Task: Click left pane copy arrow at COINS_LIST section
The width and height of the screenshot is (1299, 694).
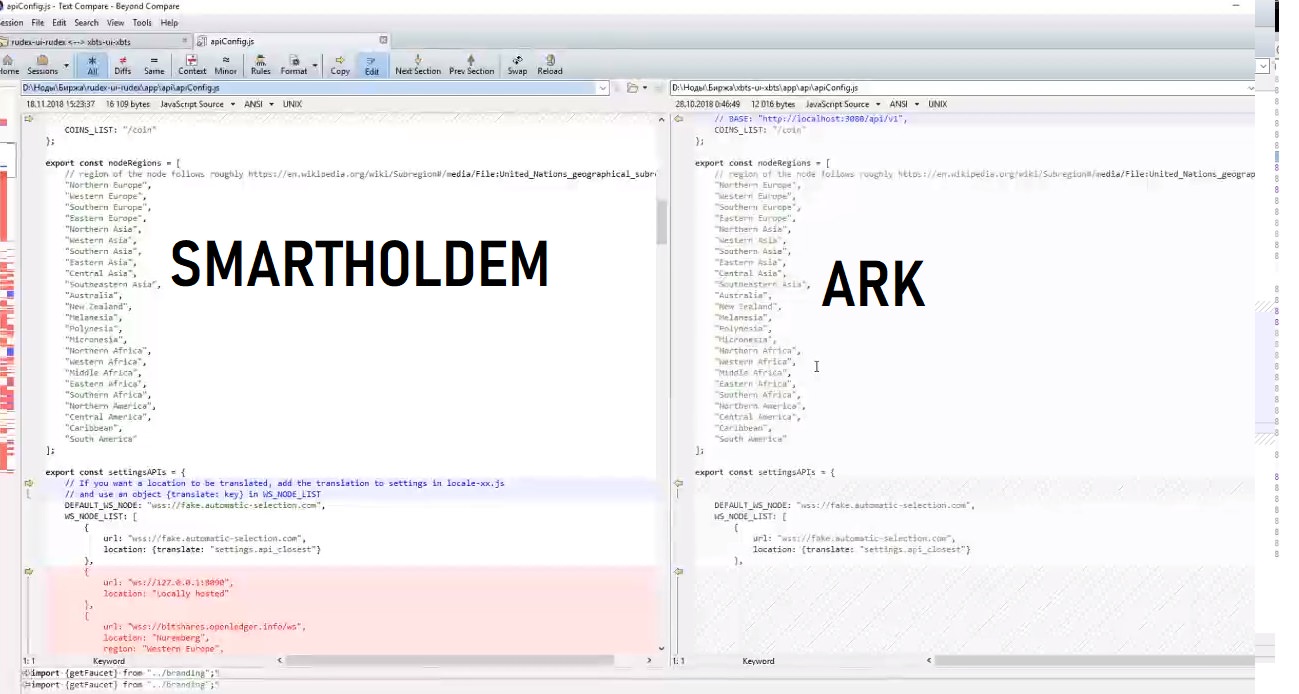Action: 29,119
